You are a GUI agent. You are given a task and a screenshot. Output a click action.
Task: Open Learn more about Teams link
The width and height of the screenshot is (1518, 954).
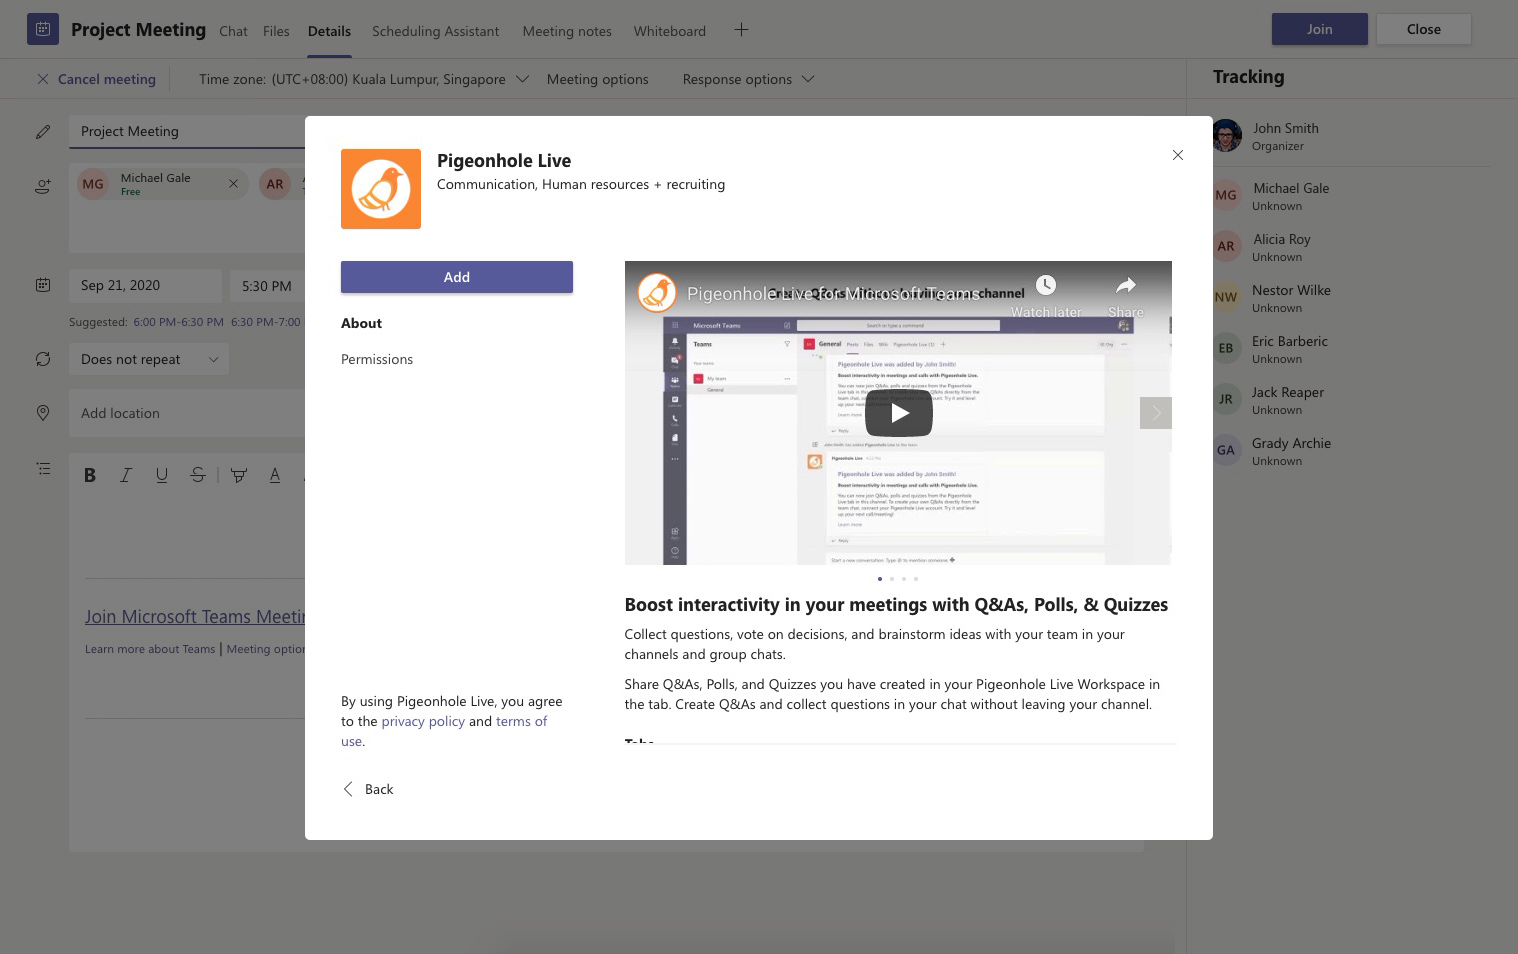pyautogui.click(x=150, y=649)
